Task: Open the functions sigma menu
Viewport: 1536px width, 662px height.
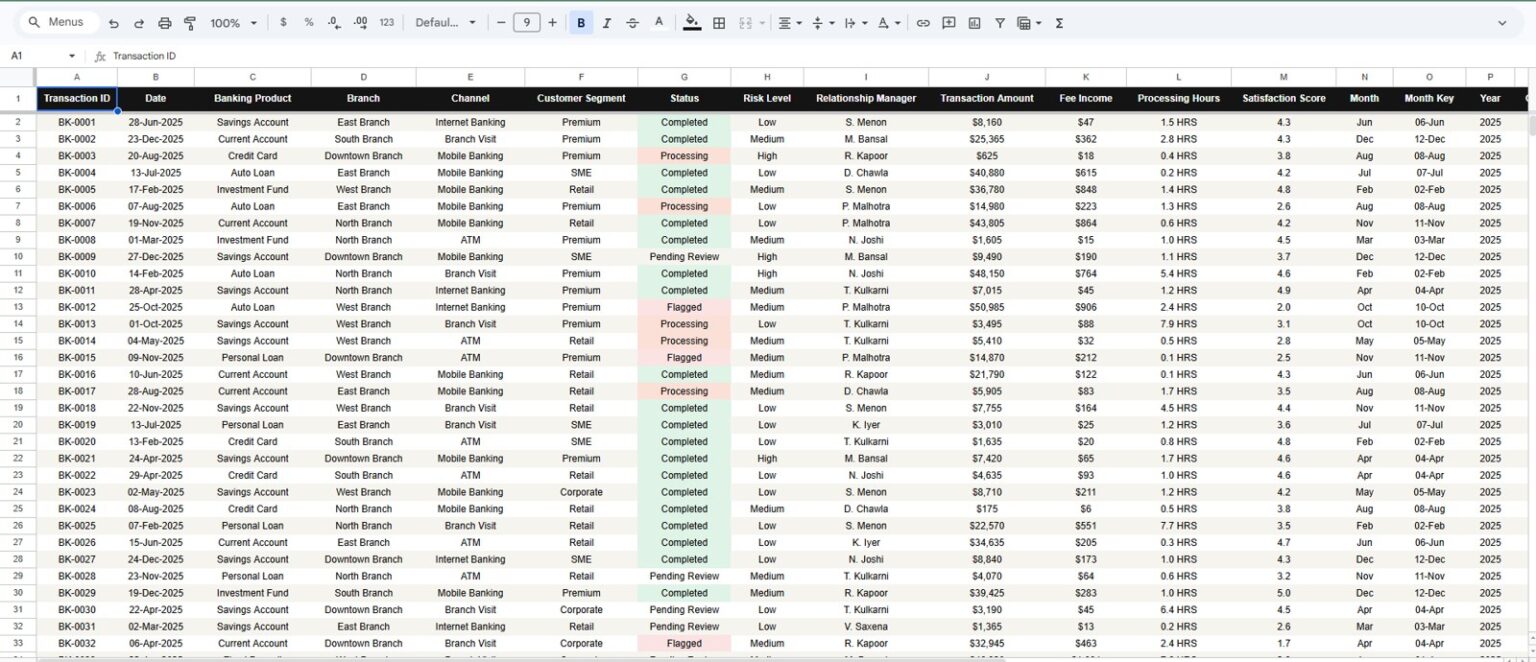Action: (1059, 23)
